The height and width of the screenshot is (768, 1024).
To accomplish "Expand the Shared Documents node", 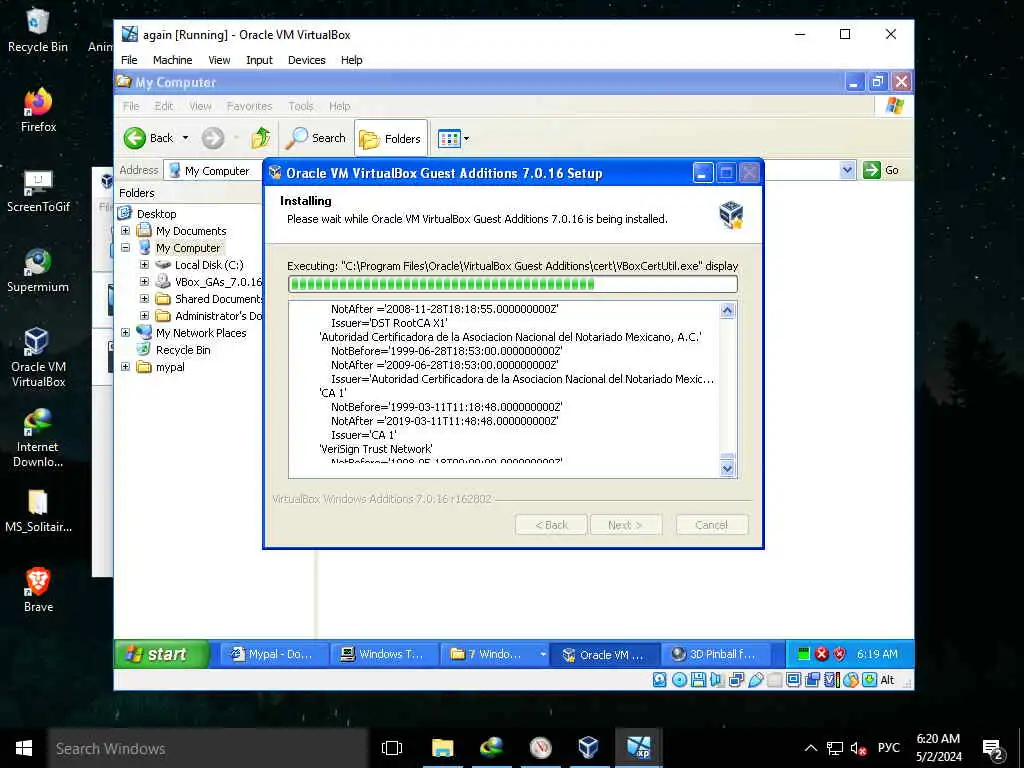I will pos(144,298).
